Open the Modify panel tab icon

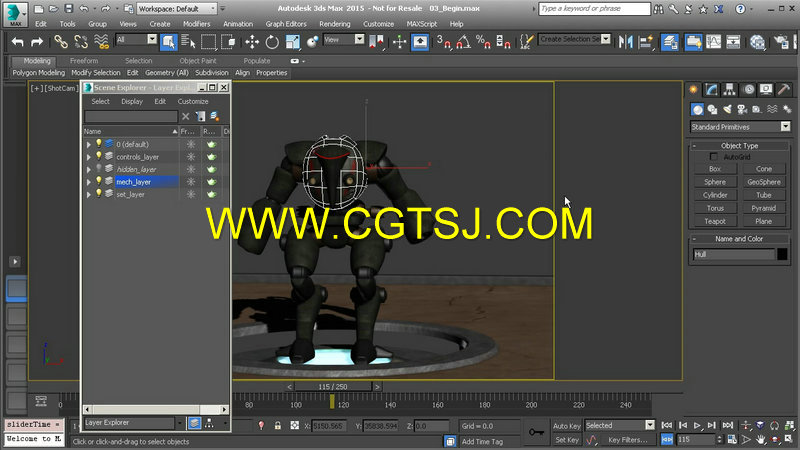(711, 90)
